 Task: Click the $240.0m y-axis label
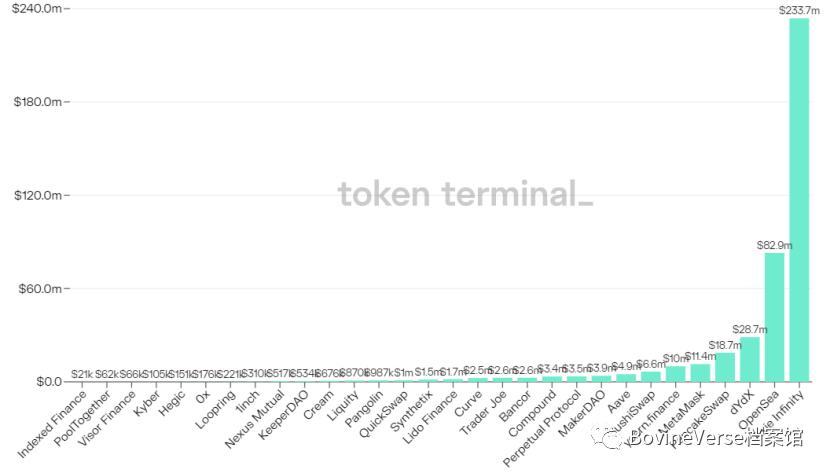33,9
